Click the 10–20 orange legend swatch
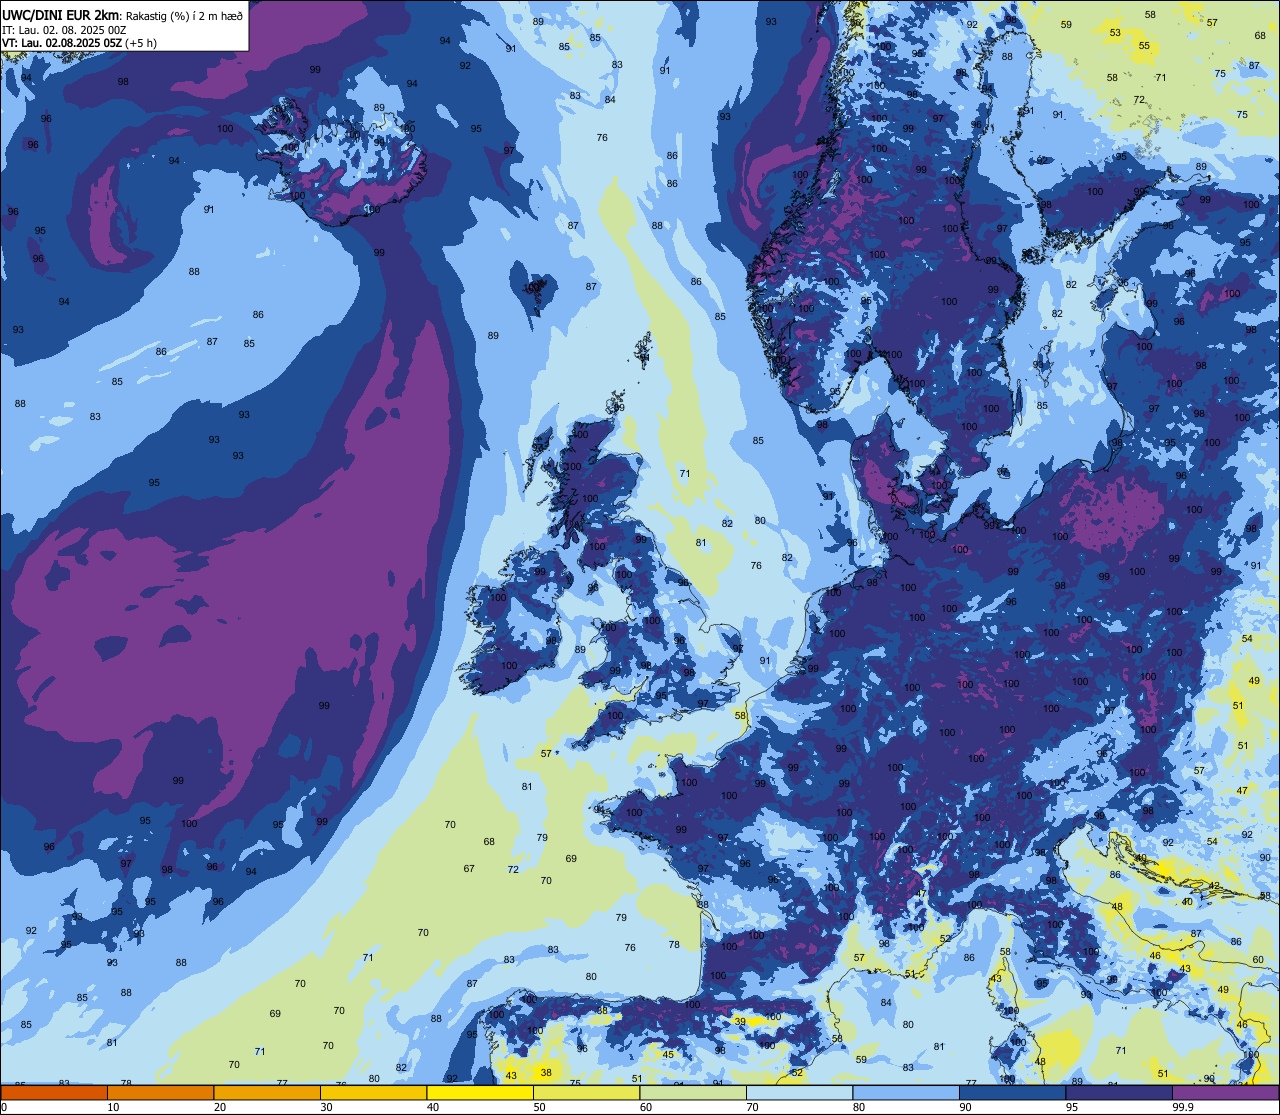Image resolution: width=1280 pixels, height=1115 pixels. [x=160, y=1092]
